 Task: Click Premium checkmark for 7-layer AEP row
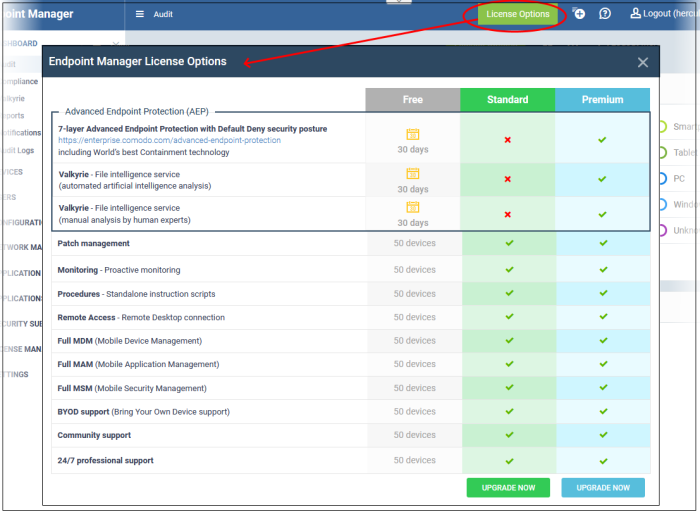coord(602,140)
